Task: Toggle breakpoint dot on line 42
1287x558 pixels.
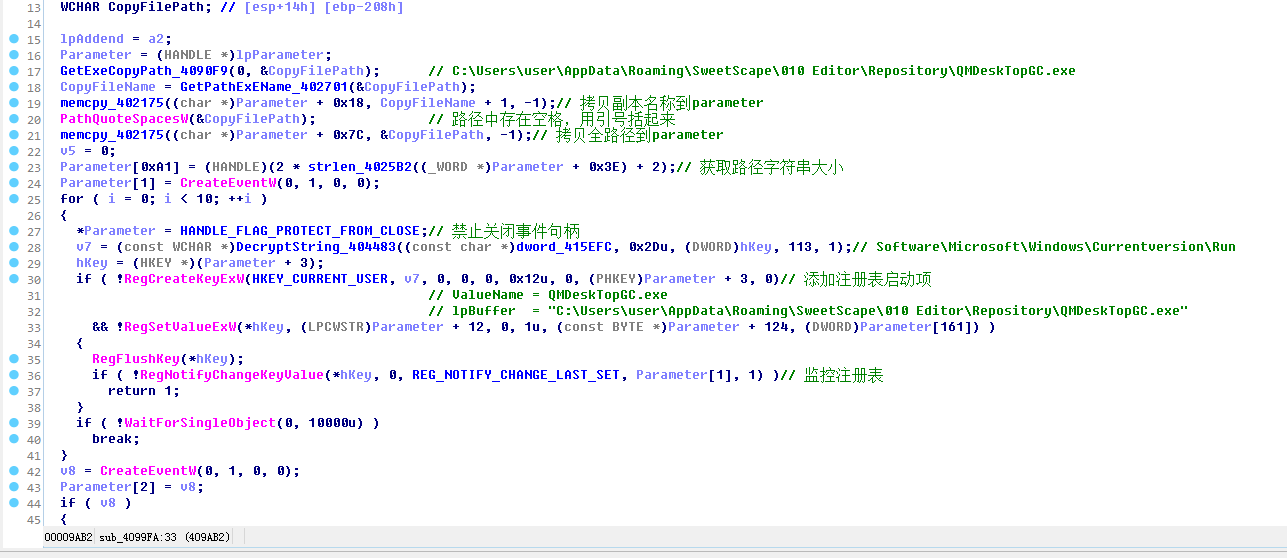Action: pyautogui.click(x=14, y=471)
